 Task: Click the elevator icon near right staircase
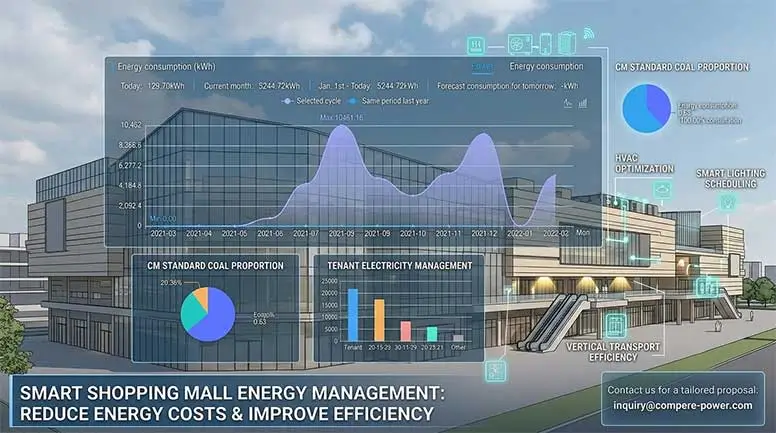[707, 287]
